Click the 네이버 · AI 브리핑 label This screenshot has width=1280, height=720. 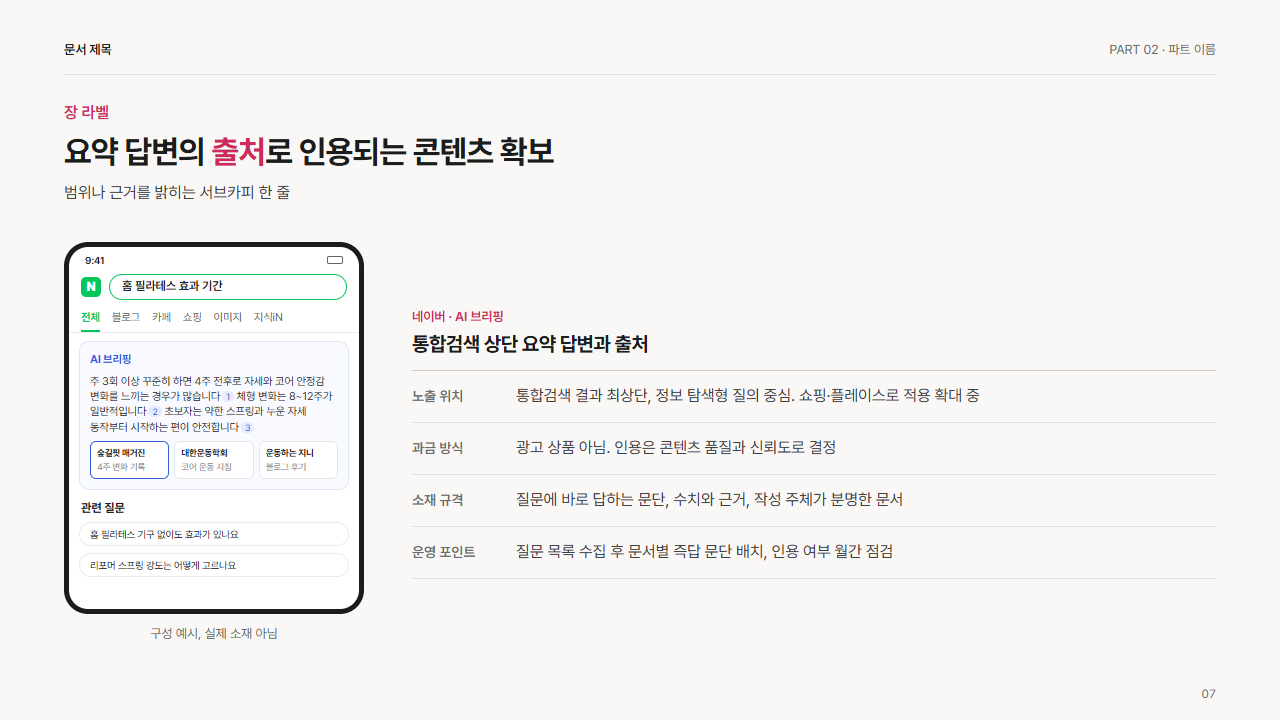(457, 316)
